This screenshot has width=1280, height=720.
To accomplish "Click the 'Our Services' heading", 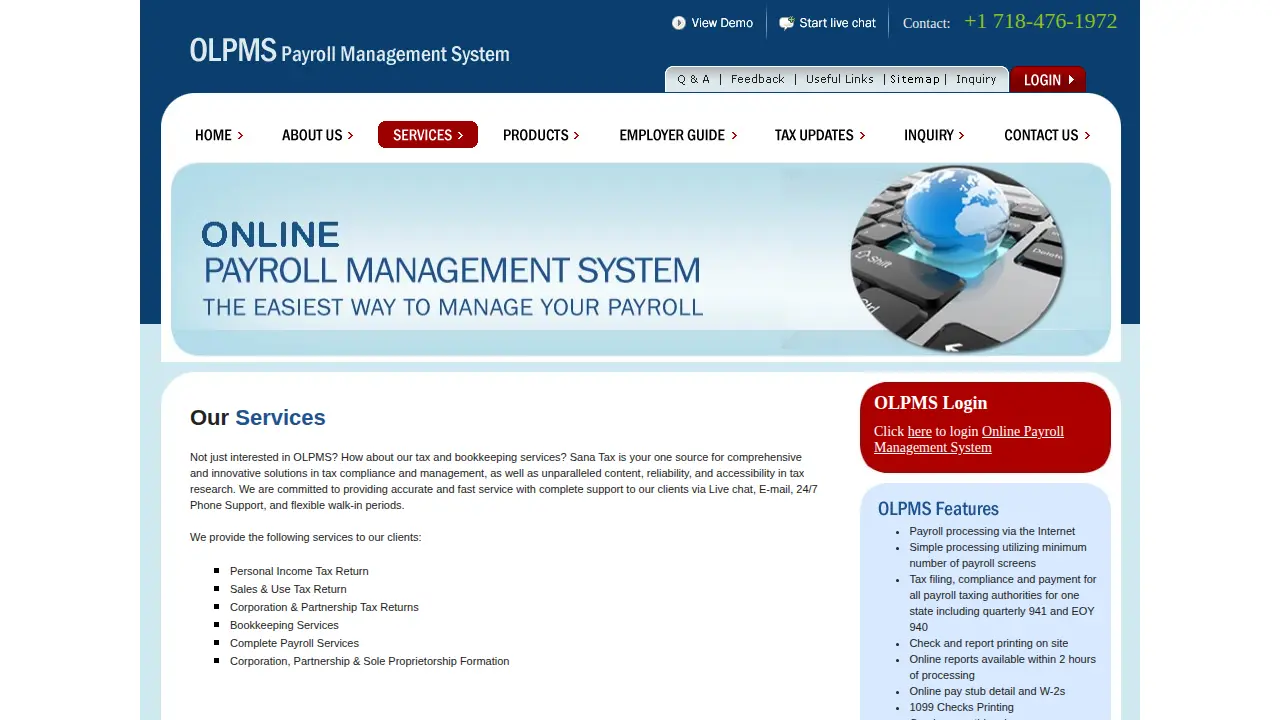I will pos(258,418).
